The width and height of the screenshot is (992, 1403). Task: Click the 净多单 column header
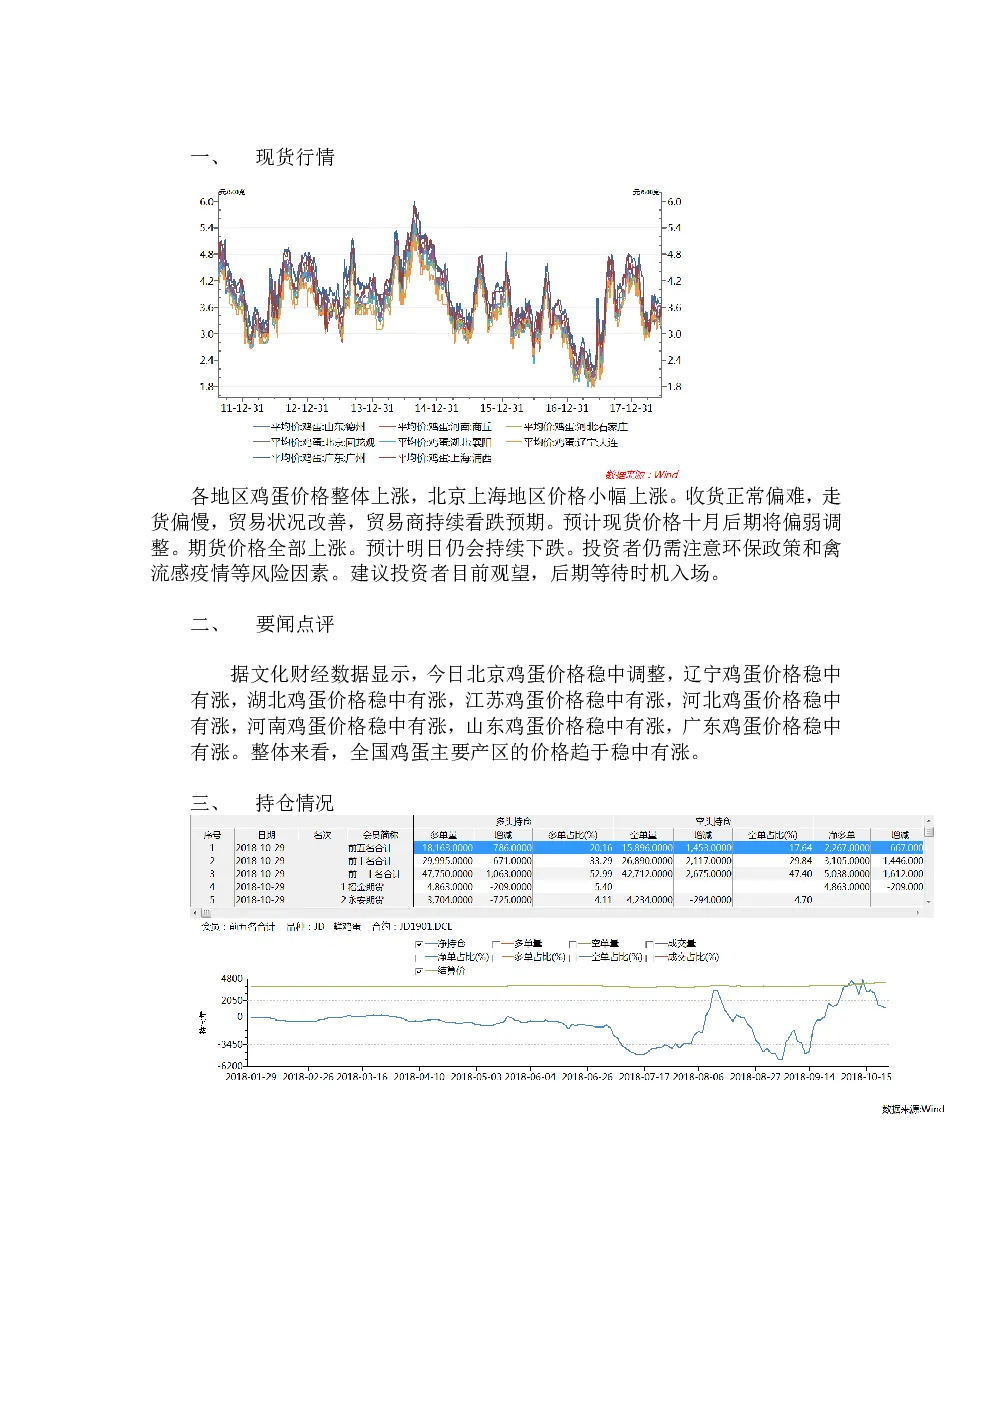pos(841,834)
